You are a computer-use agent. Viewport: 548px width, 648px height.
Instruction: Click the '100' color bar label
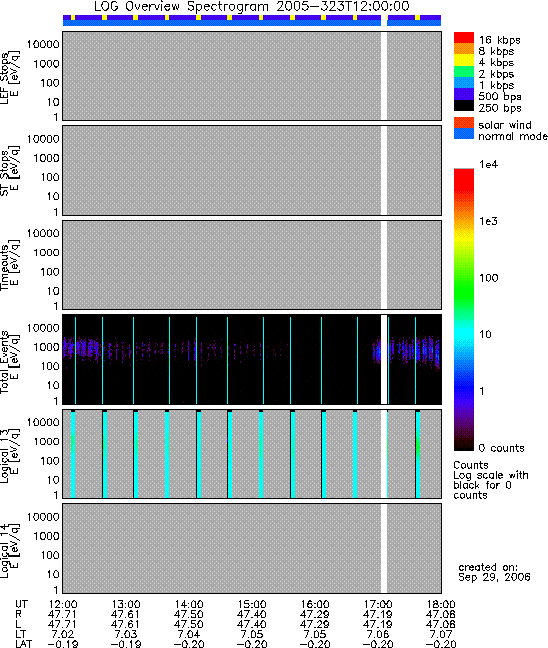[488, 278]
